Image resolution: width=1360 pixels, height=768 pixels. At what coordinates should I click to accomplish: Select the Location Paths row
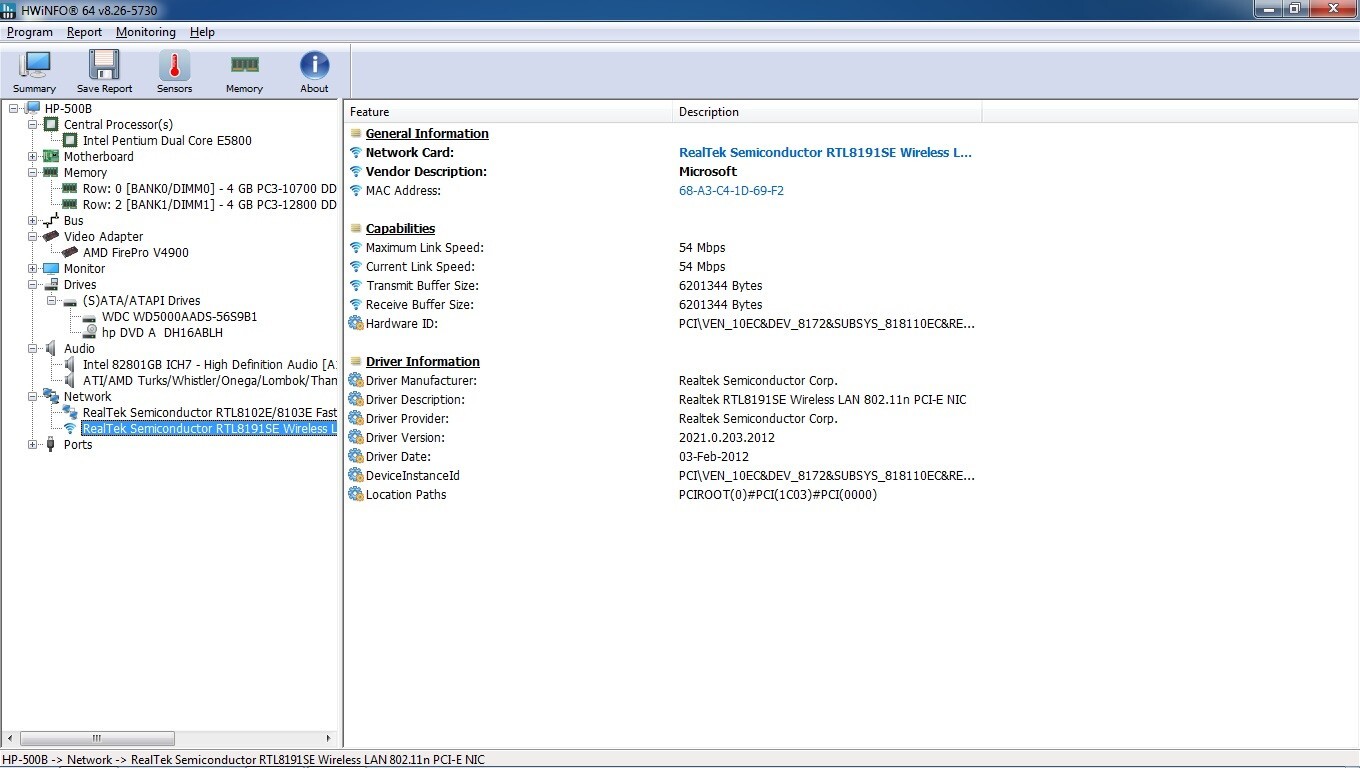click(x=663, y=494)
